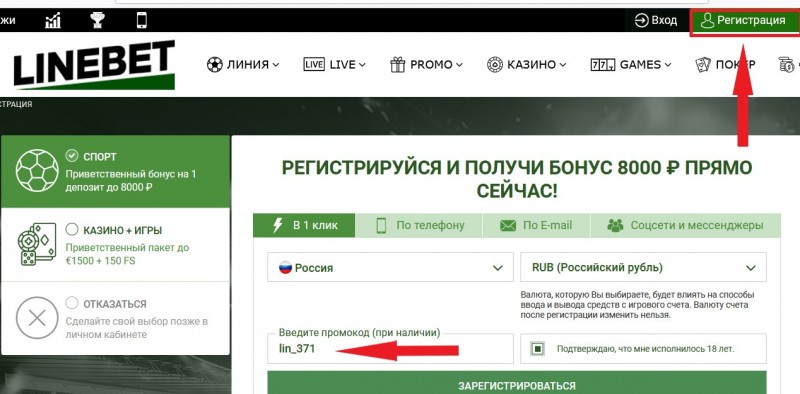The image size is (800, 394).
Task: Click the LINEBET logo
Action: pyautogui.click(x=94, y=65)
